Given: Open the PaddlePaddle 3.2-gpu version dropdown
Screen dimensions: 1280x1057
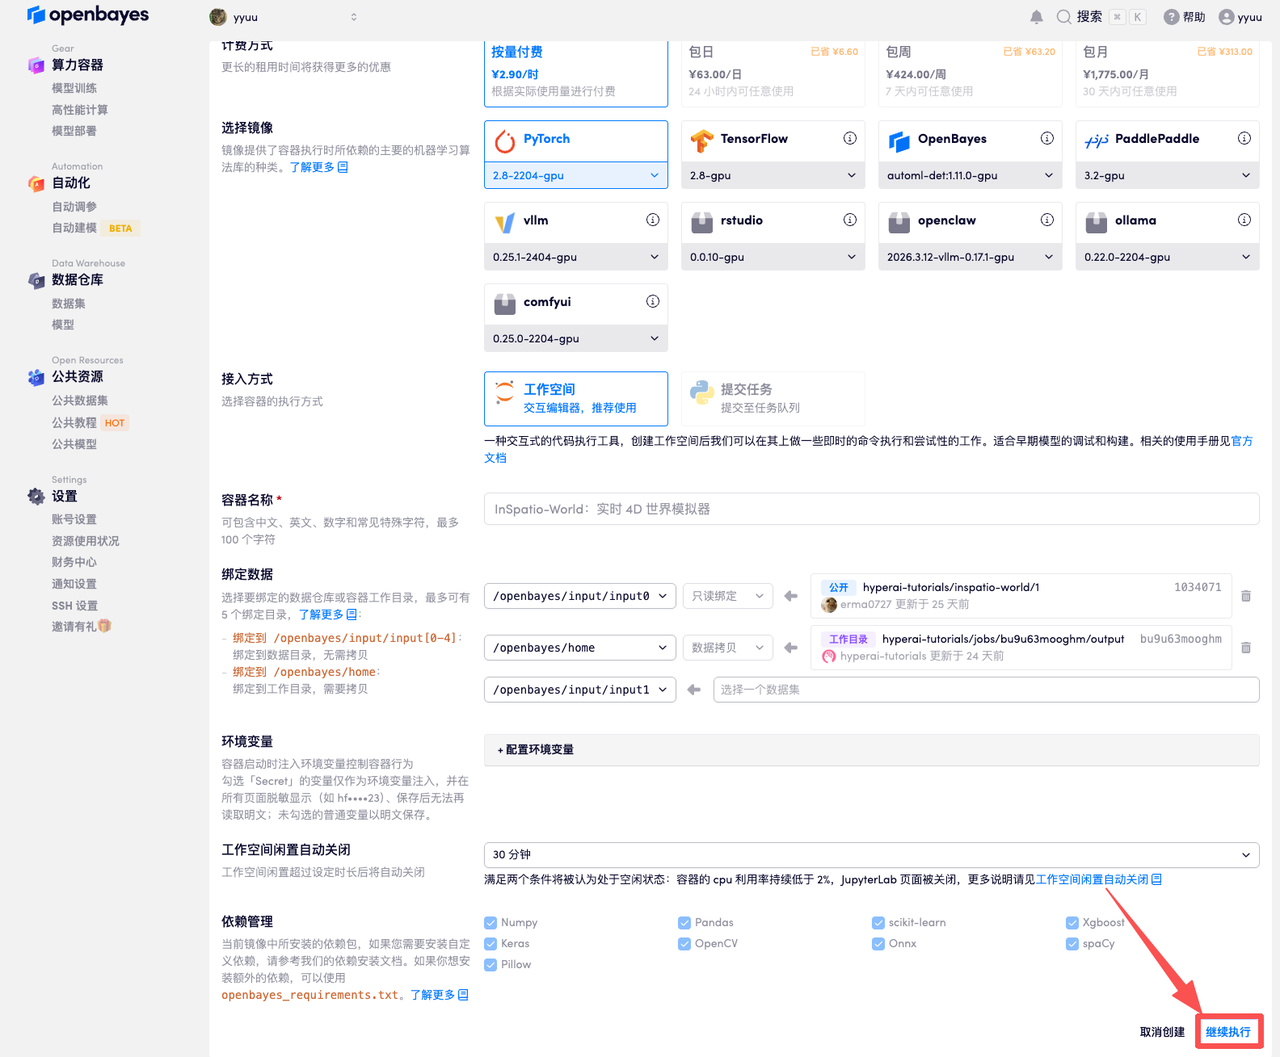Looking at the screenshot, I should pyautogui.click(x=1167, y=175).
